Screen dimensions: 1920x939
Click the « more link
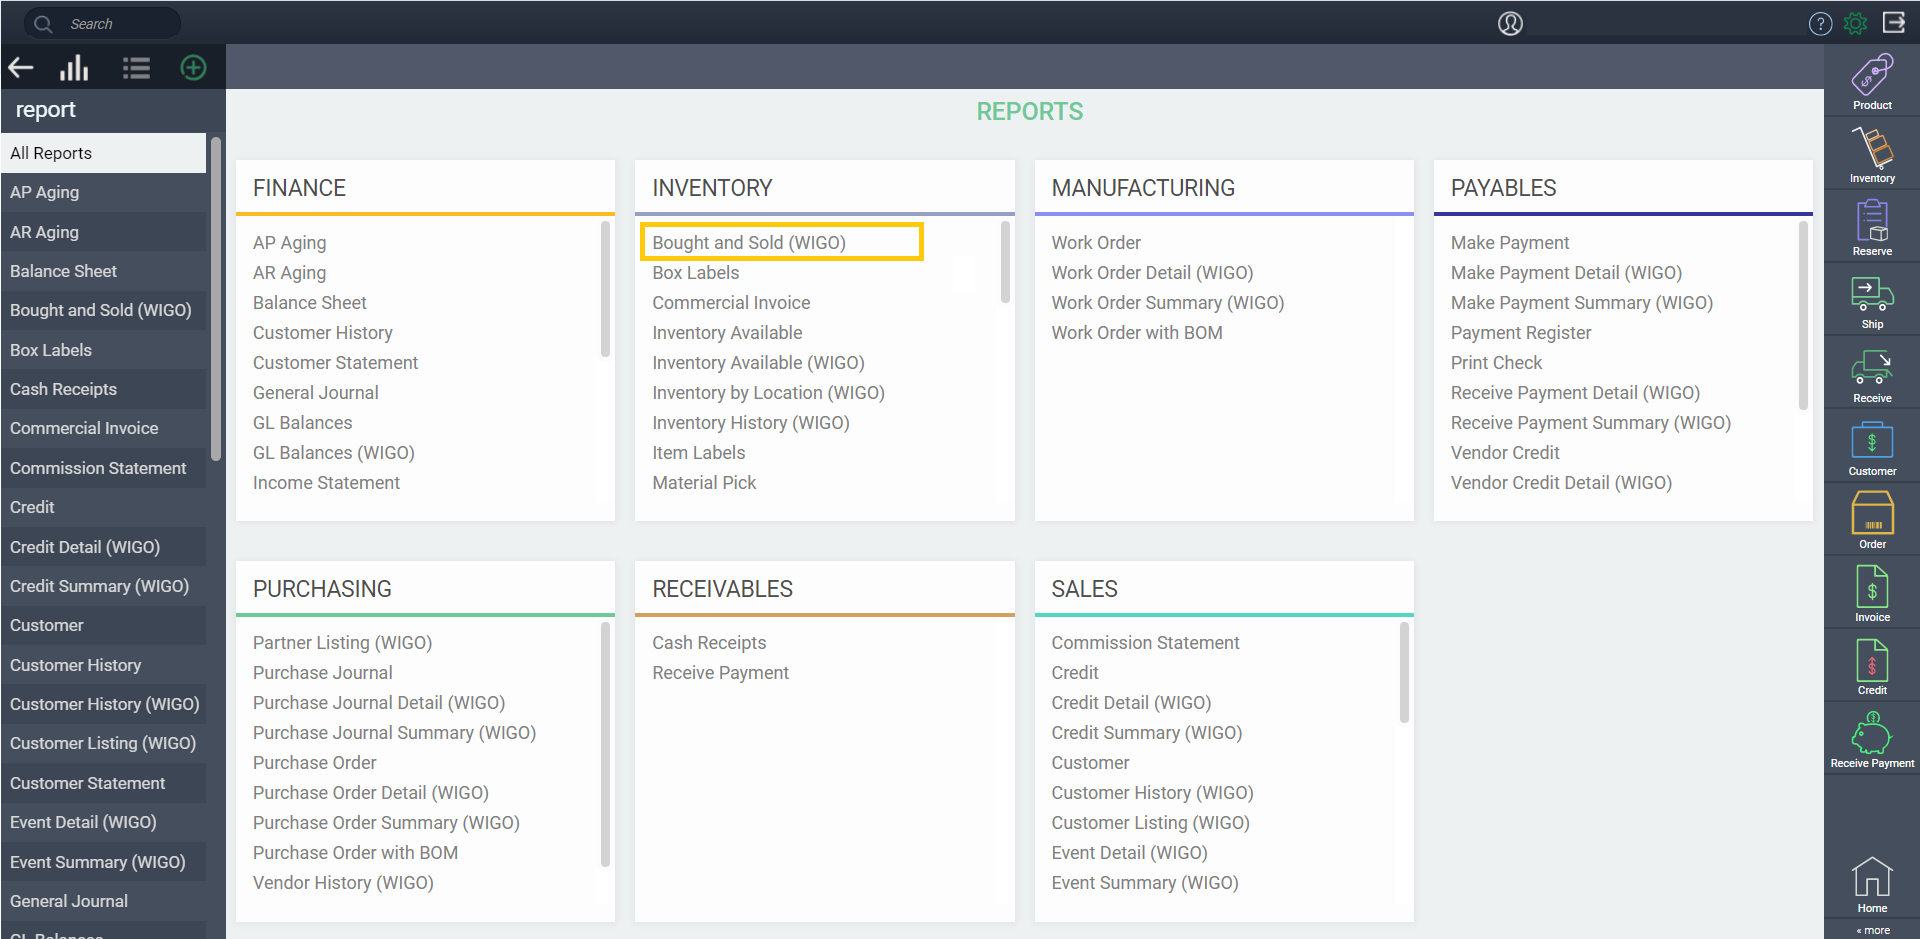(x=1873, y=930)
